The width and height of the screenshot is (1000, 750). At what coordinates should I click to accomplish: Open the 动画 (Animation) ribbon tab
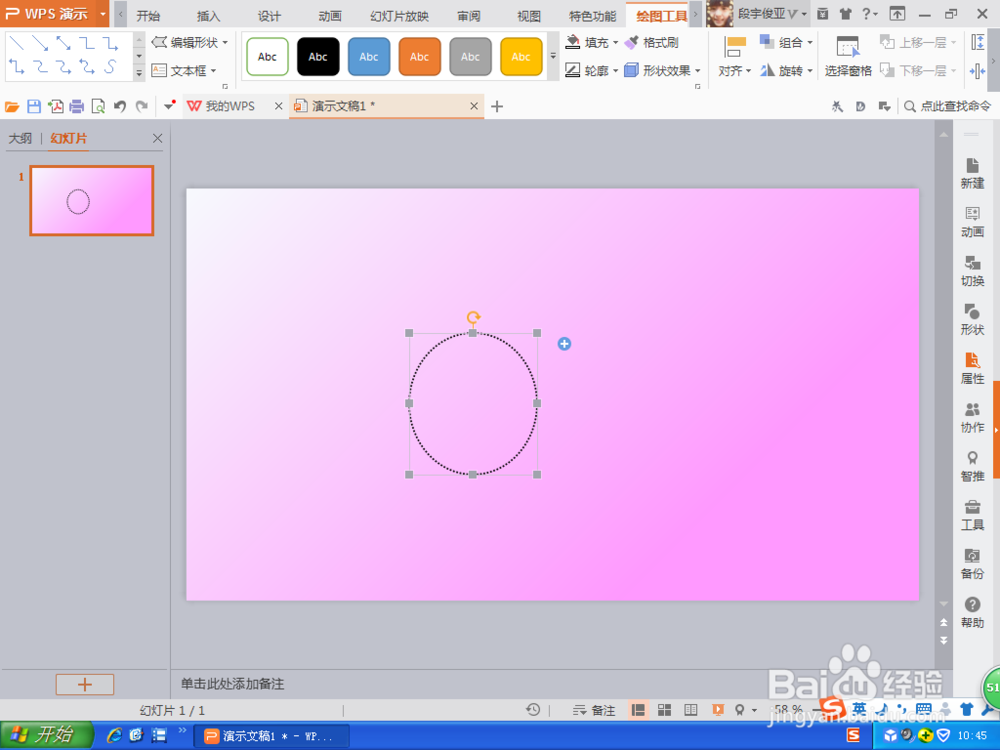tap(330, 16)
